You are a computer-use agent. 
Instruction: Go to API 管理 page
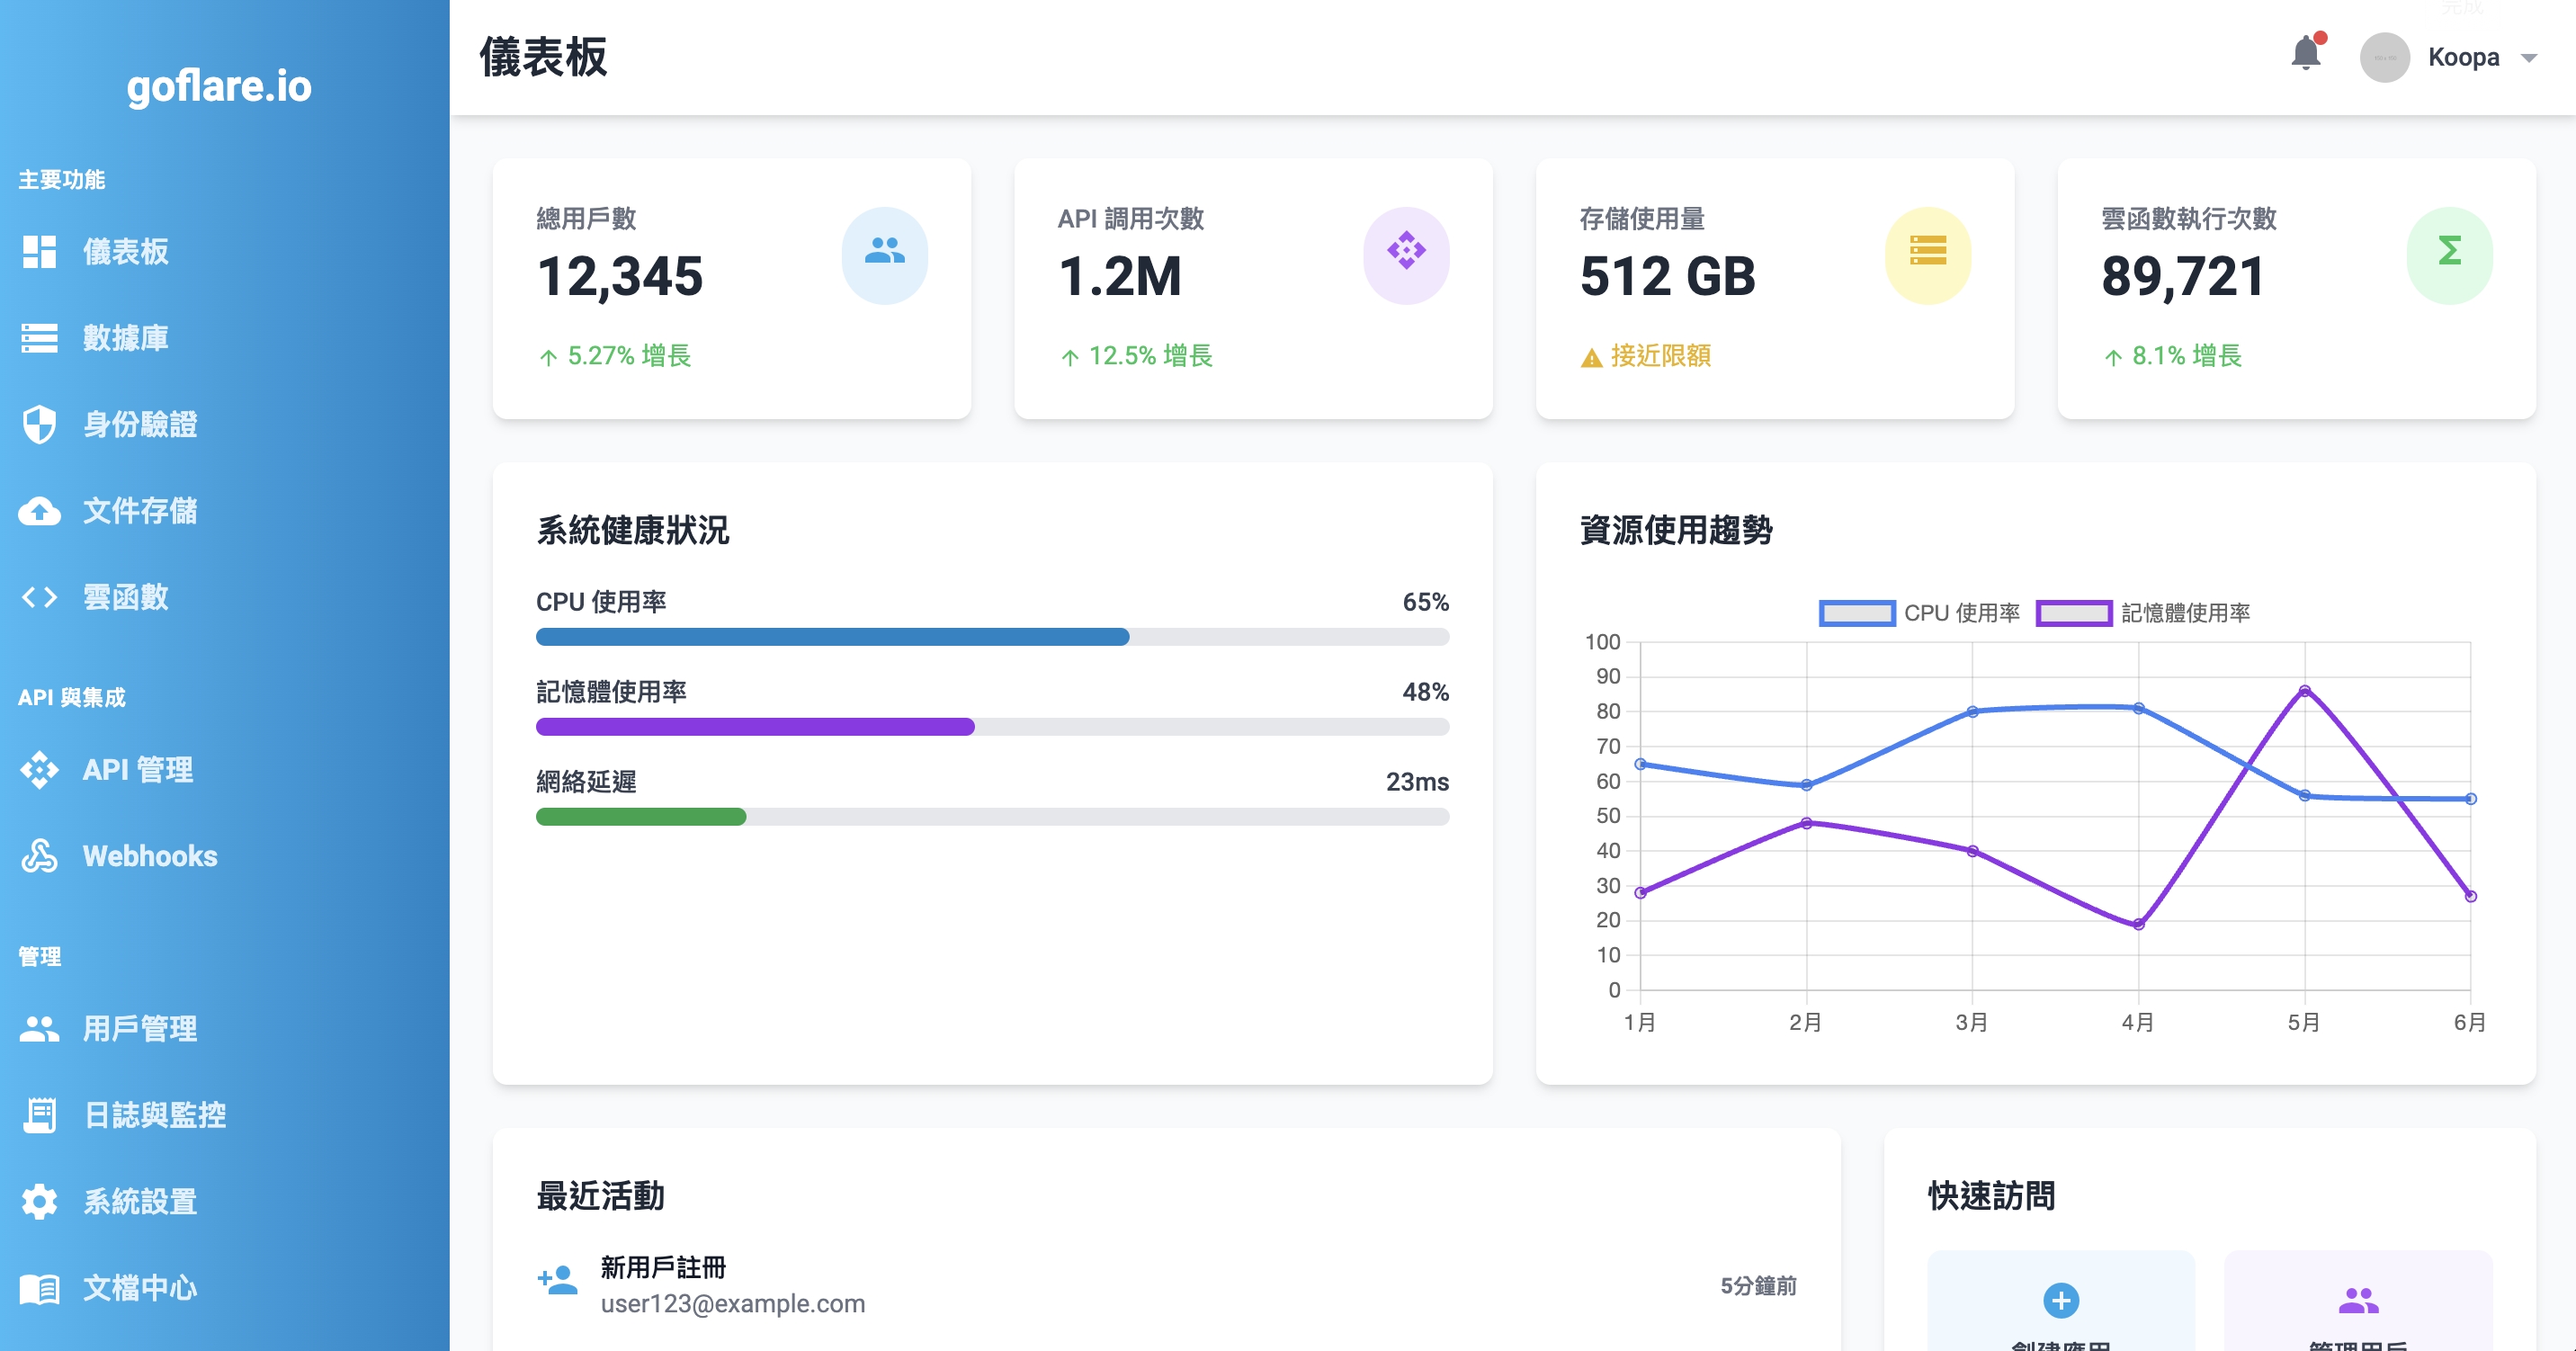click(138, 770)
